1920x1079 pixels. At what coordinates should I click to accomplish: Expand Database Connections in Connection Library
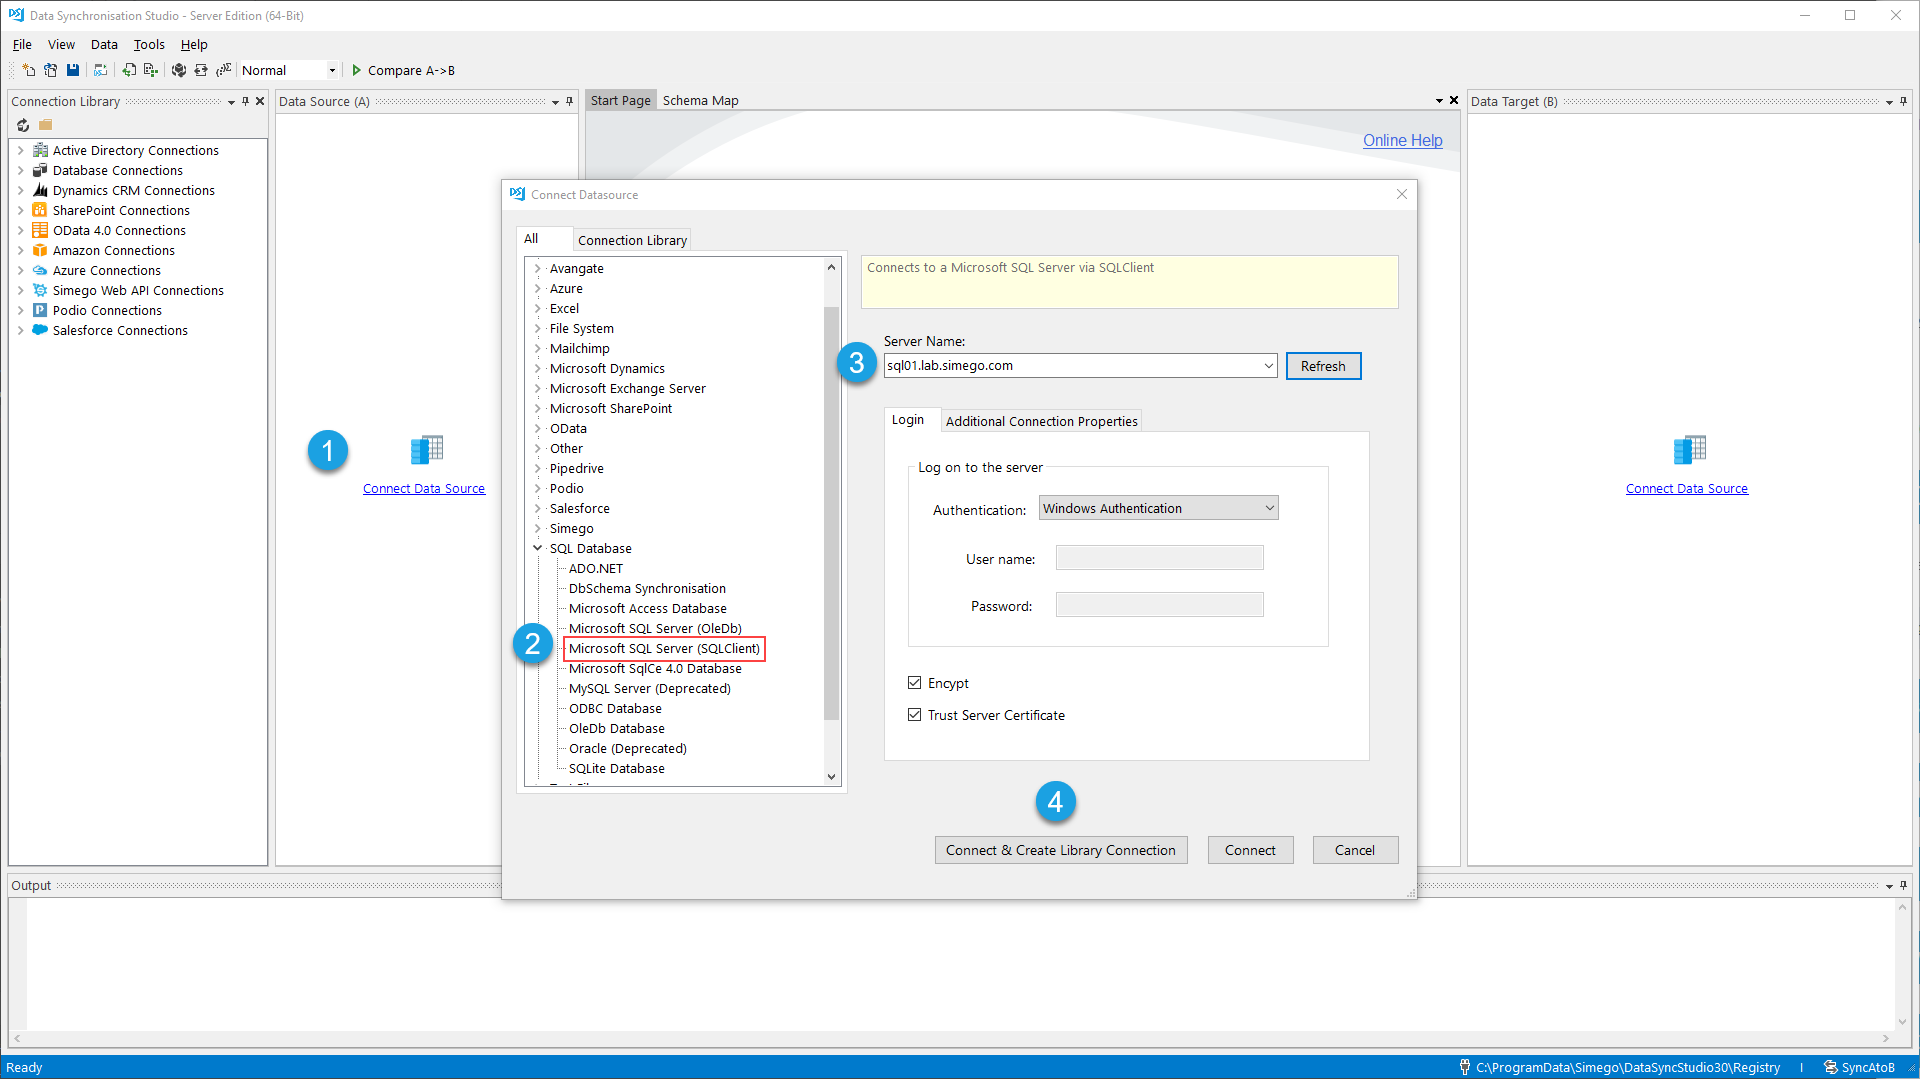click(20, 170)
